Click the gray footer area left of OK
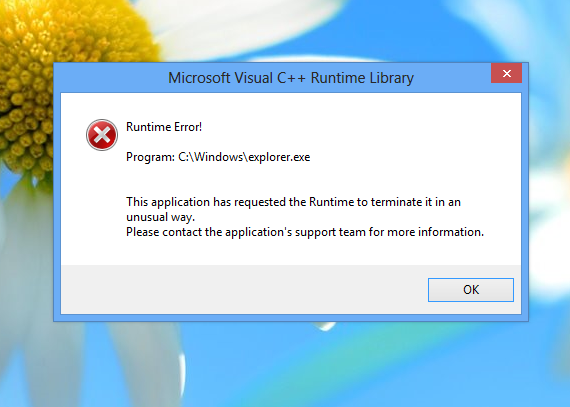This screenshot has width=570, height=407. tap(244, 290)
